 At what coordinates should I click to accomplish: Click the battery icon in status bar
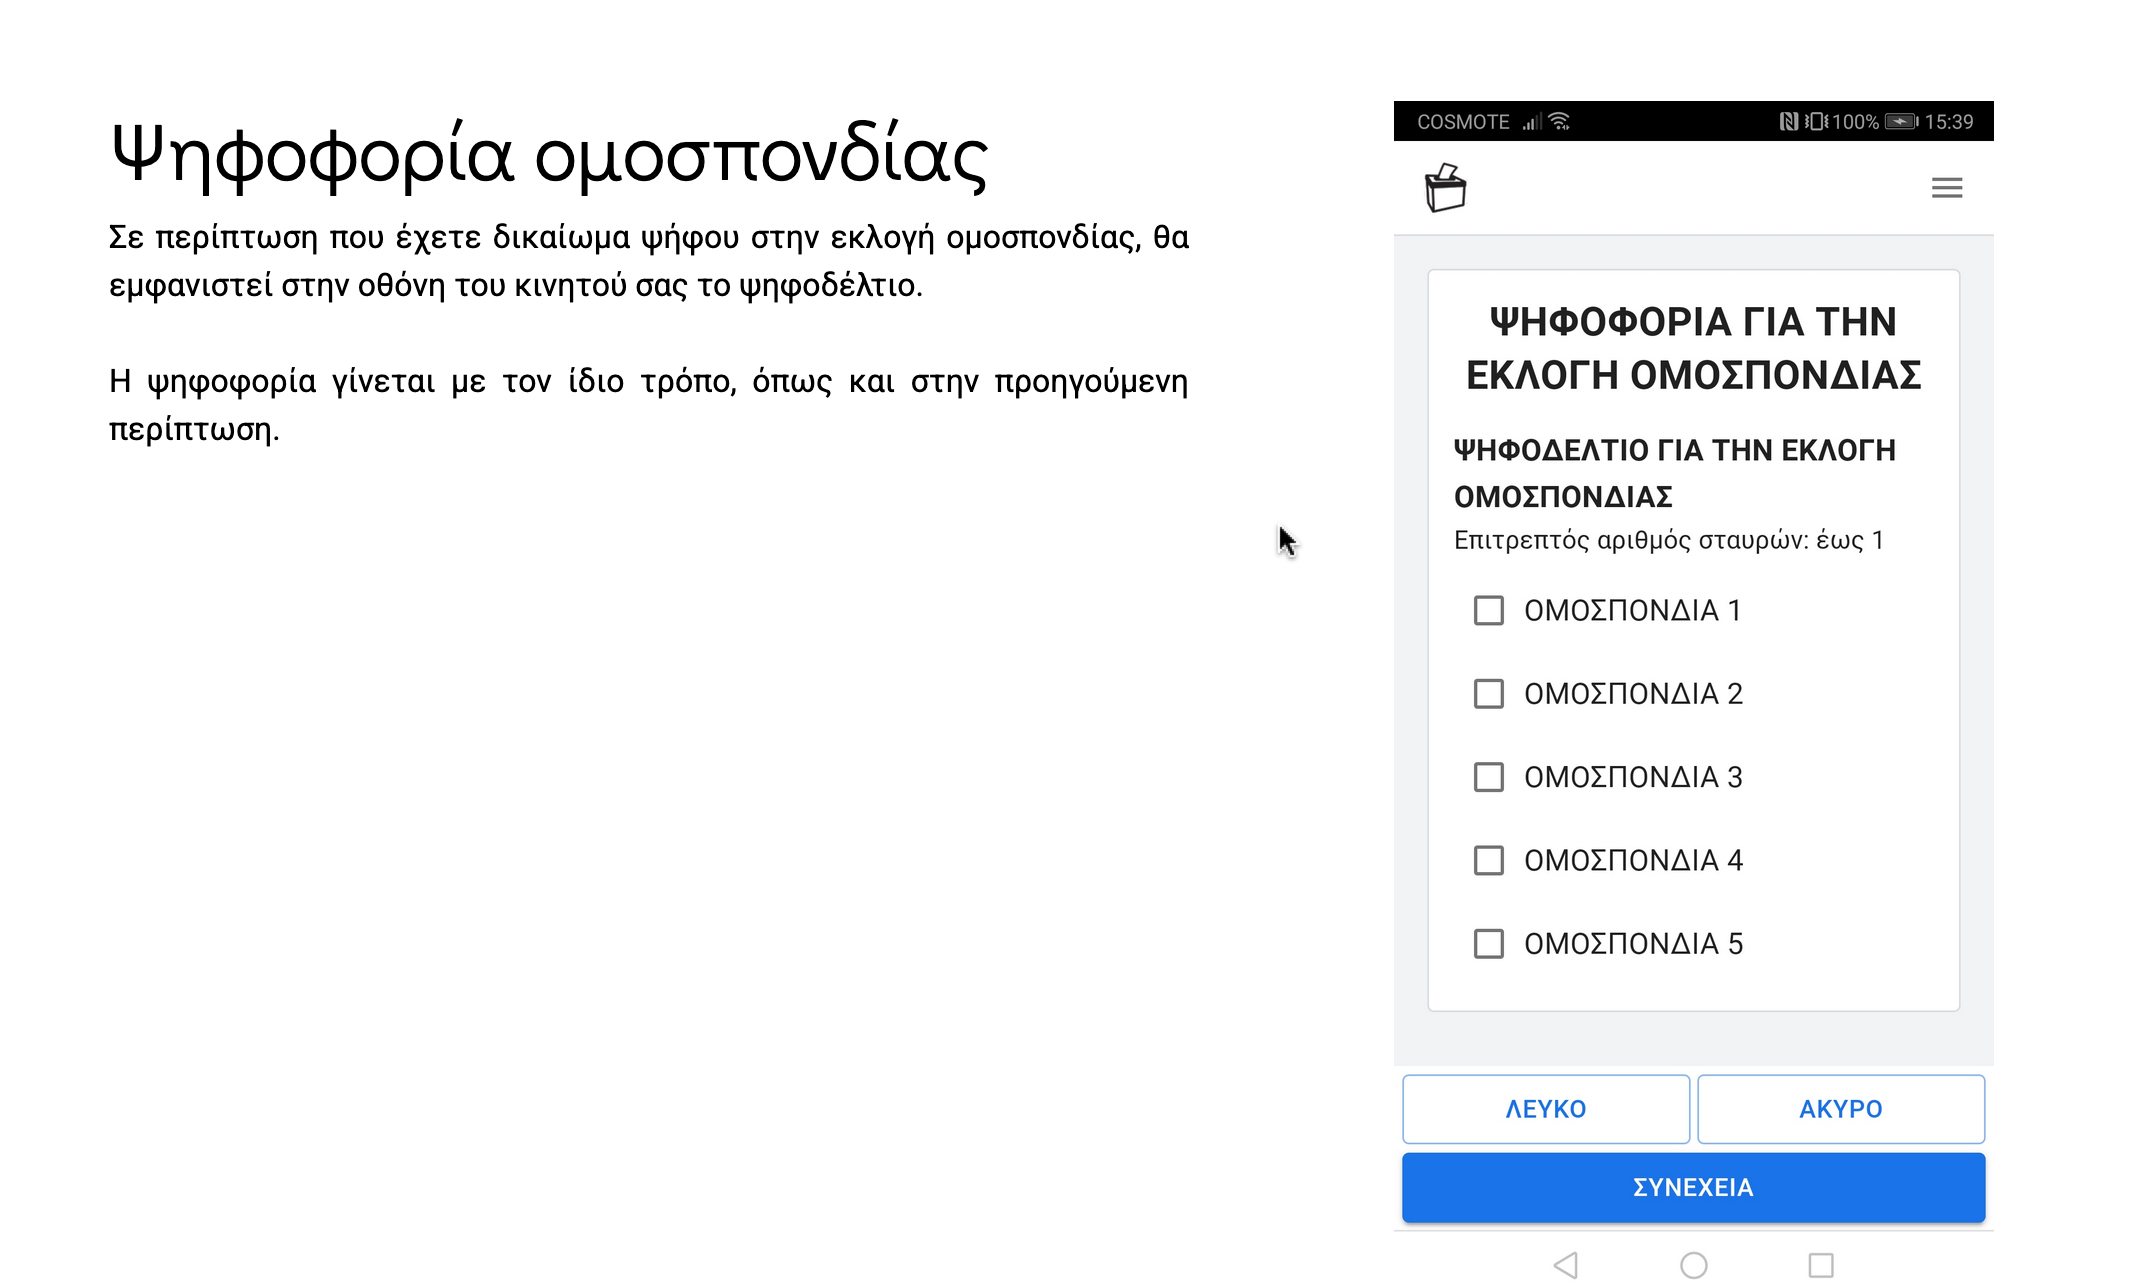click(x=1901, y=122)
